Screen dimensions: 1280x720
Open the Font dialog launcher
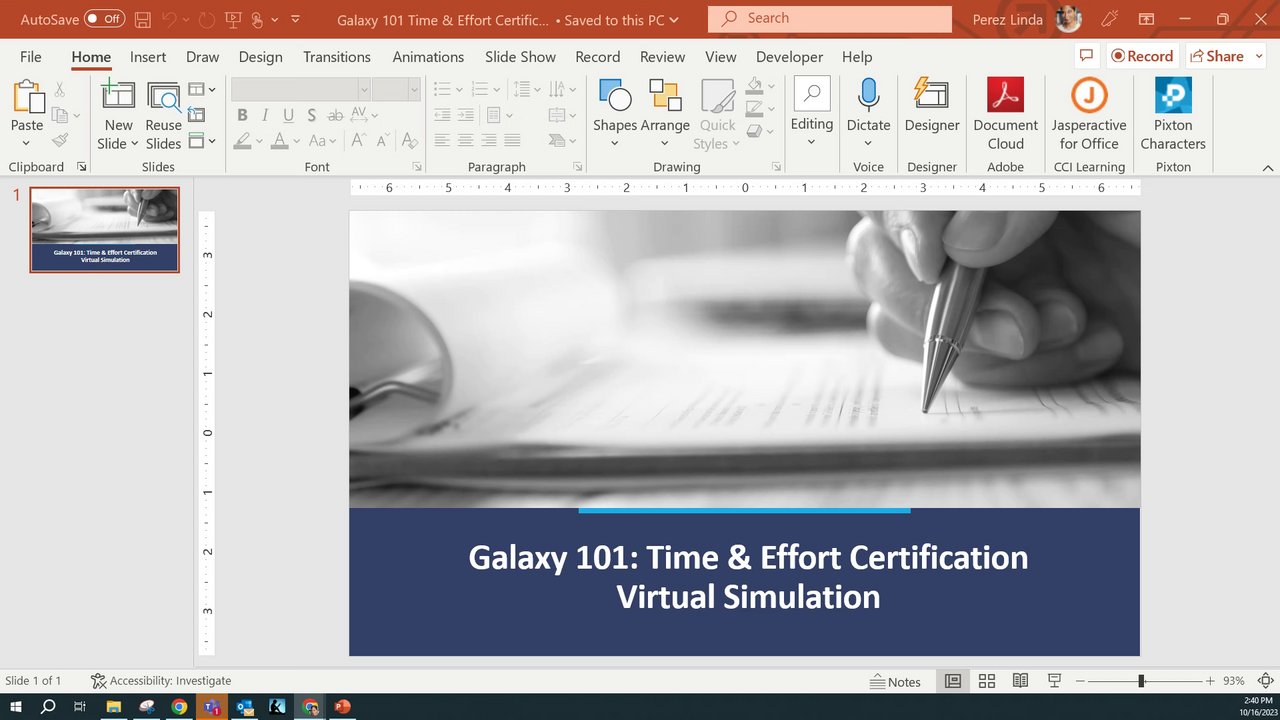pyautogui.click(x=417, y=167)
